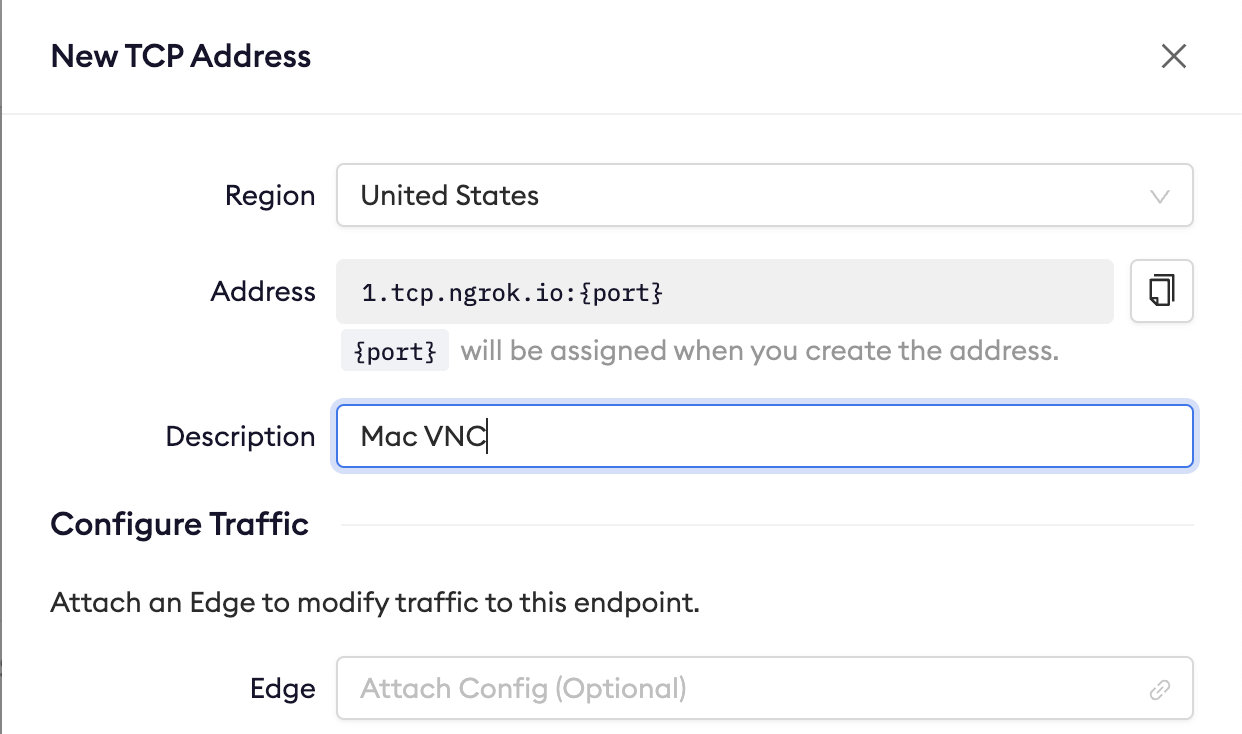Click the {port} badge in helper text
The image size is (1242, 734).
click(395, 351)
